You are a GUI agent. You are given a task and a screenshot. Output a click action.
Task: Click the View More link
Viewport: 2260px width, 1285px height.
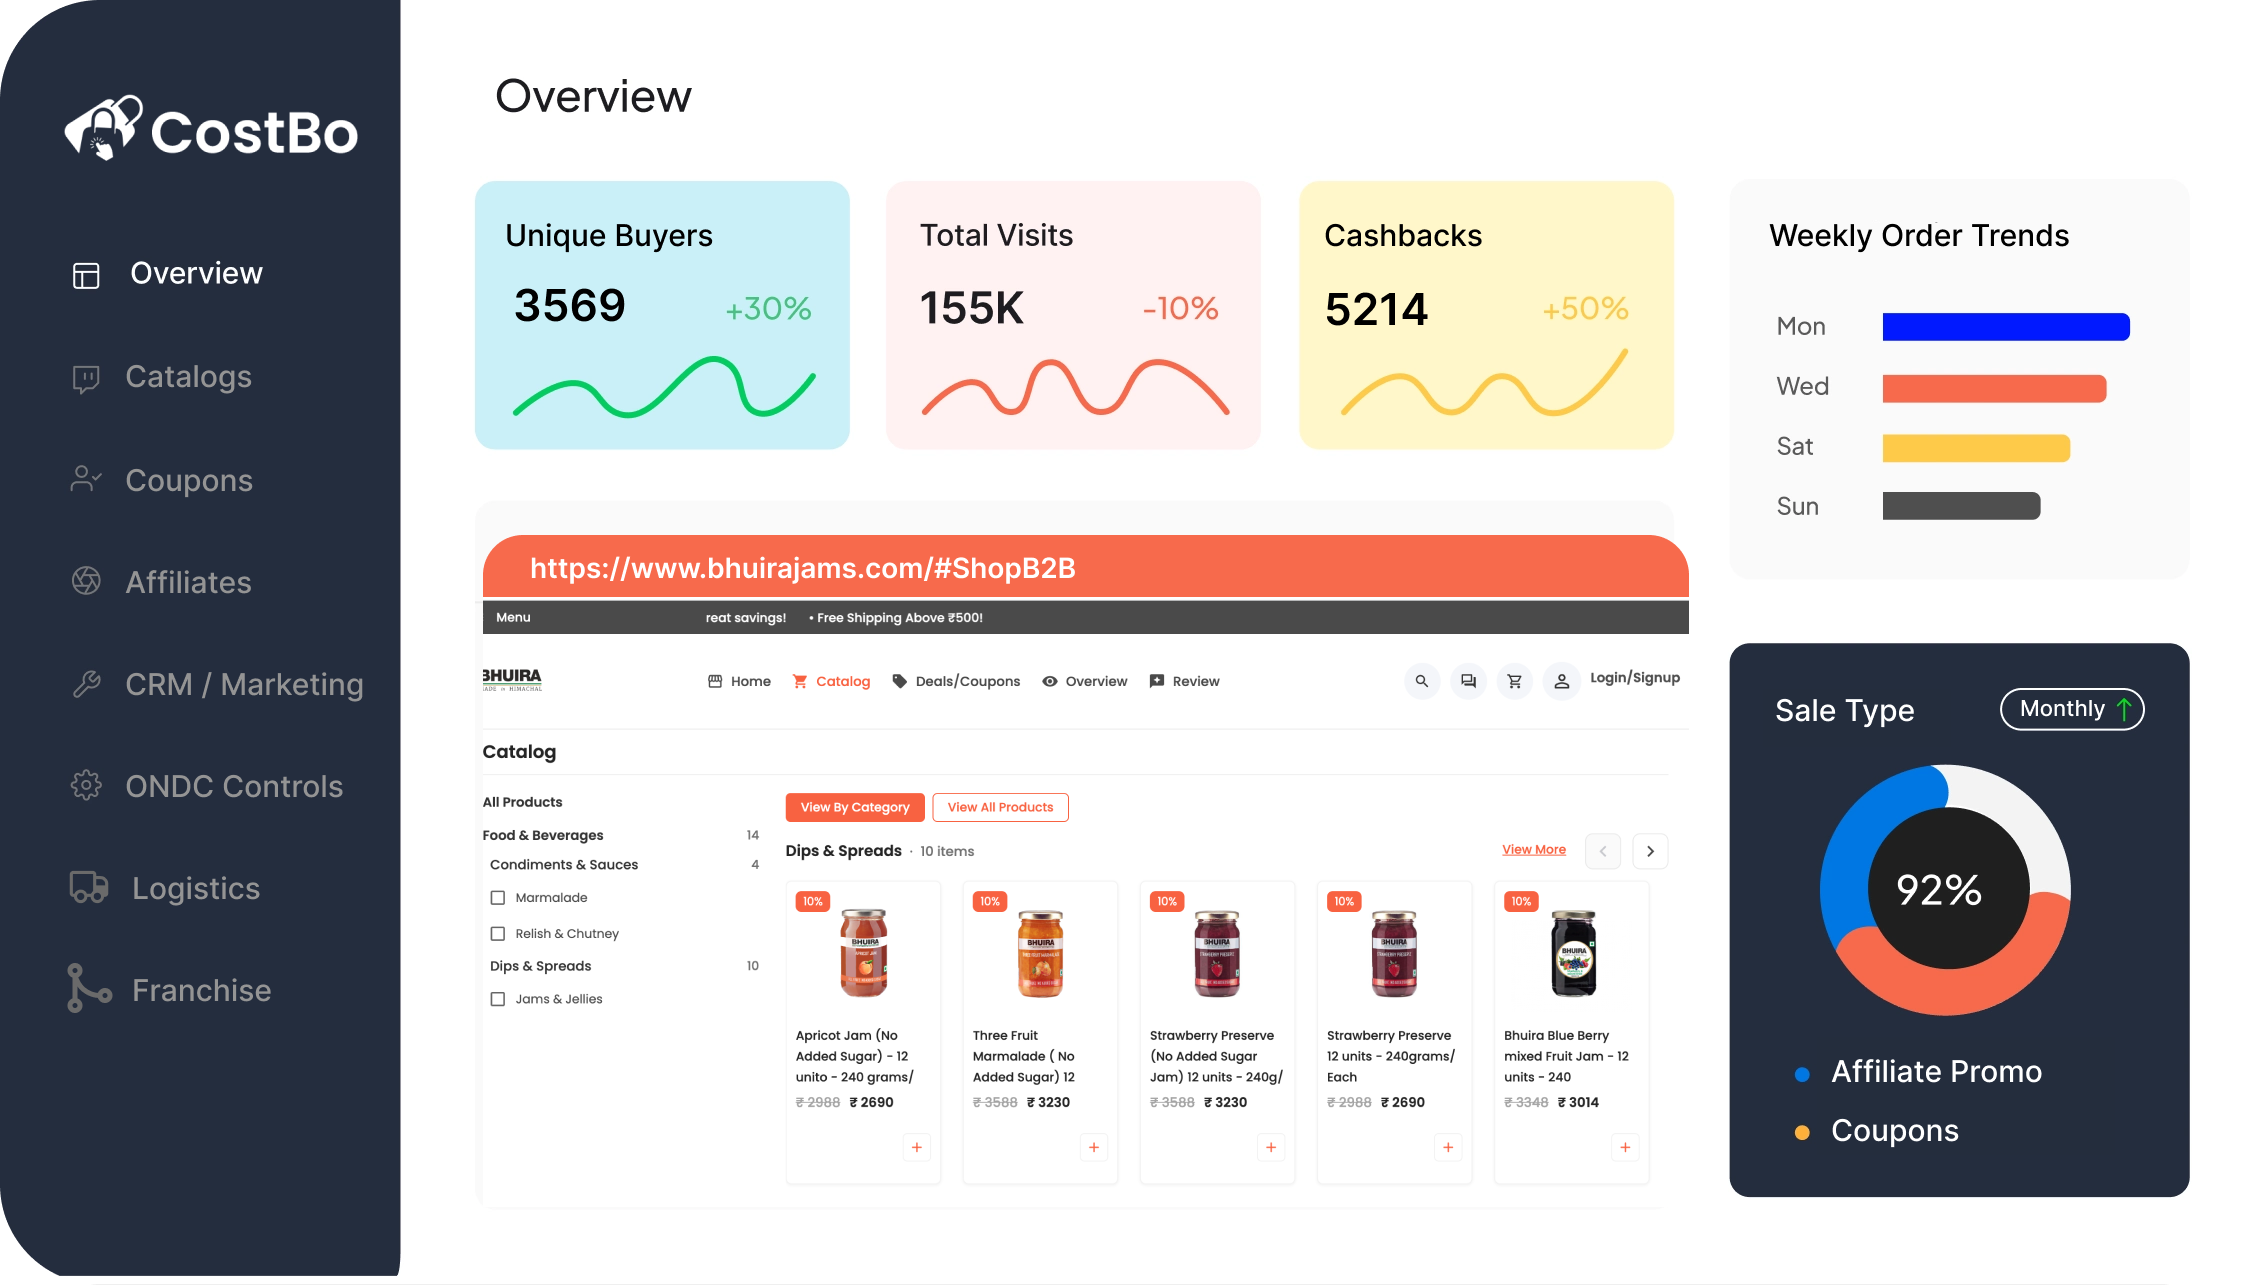coord(1533,849)
